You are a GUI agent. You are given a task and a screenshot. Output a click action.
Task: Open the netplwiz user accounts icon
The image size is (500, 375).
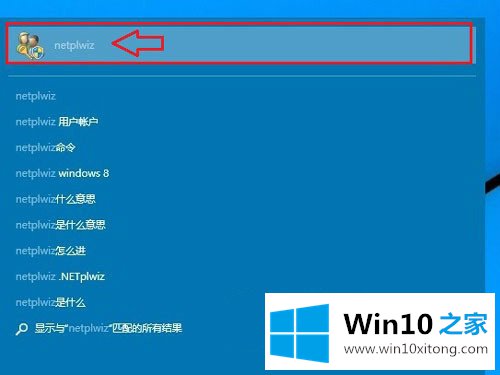(x=30, y=46)
